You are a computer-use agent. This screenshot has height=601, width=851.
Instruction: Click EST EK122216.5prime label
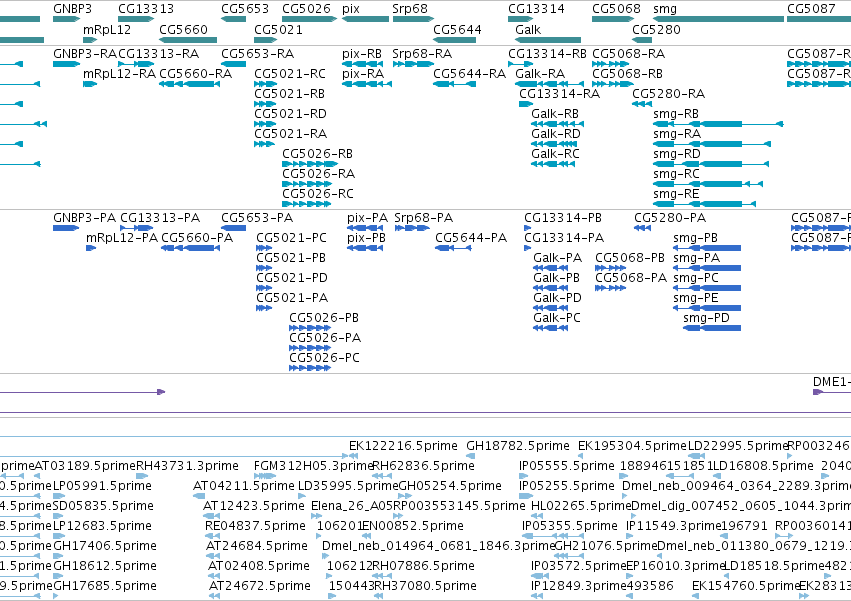coord(403,446)
